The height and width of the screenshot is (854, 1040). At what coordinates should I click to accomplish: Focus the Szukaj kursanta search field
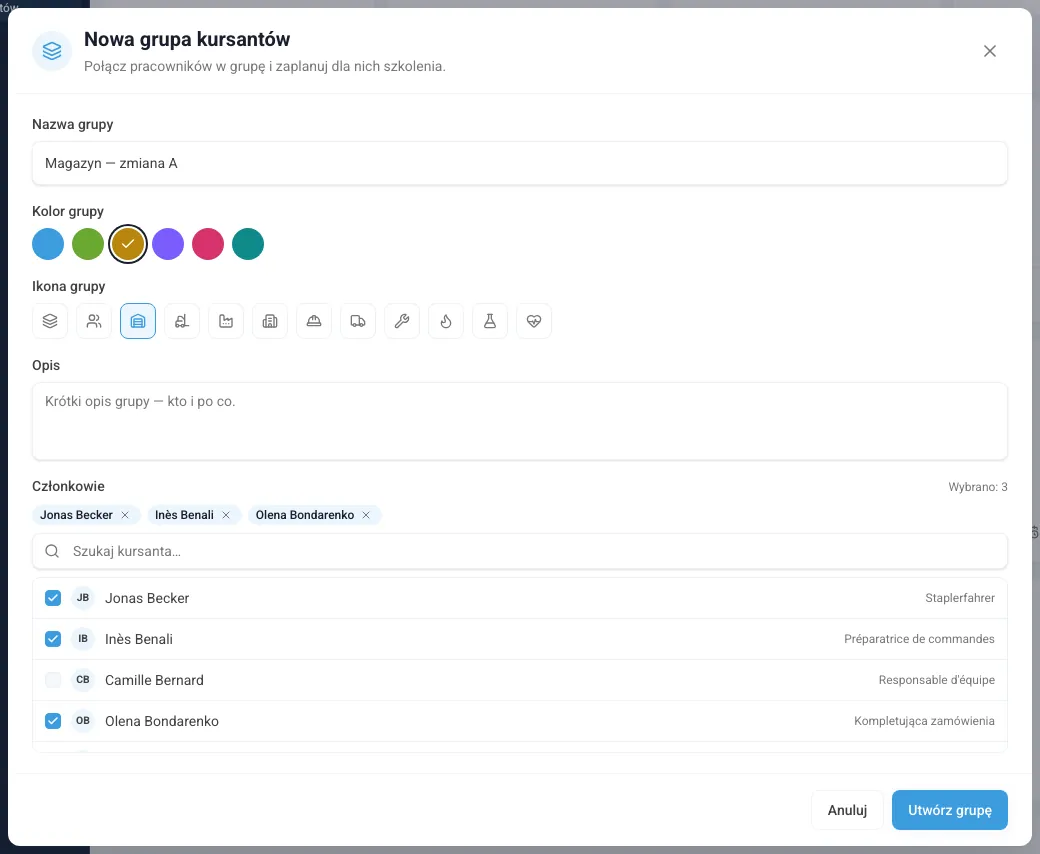(x=520, y=552)
